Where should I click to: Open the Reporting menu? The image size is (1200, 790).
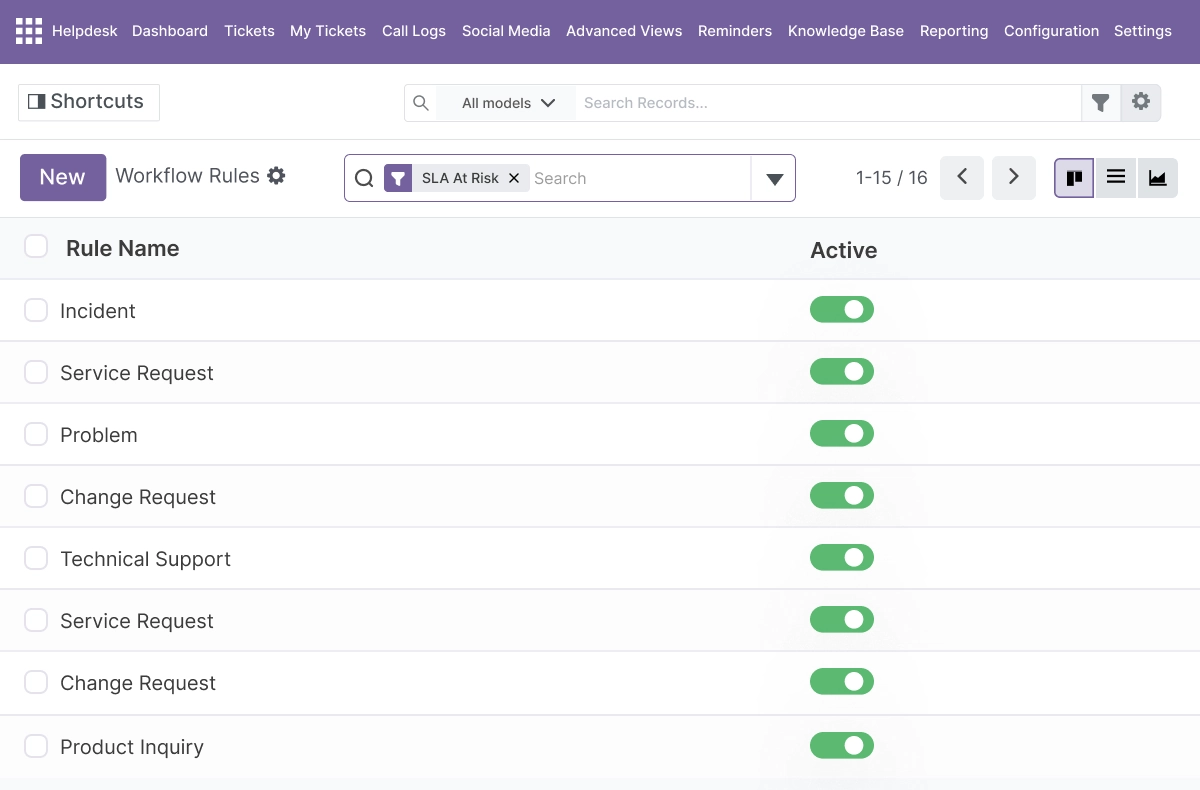point(954,31)
